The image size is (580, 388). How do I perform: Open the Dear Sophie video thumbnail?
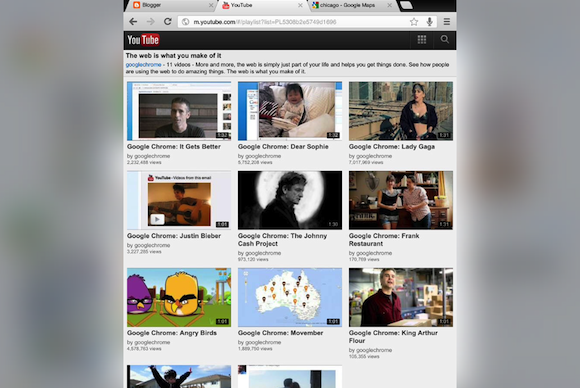coord(290,111)
